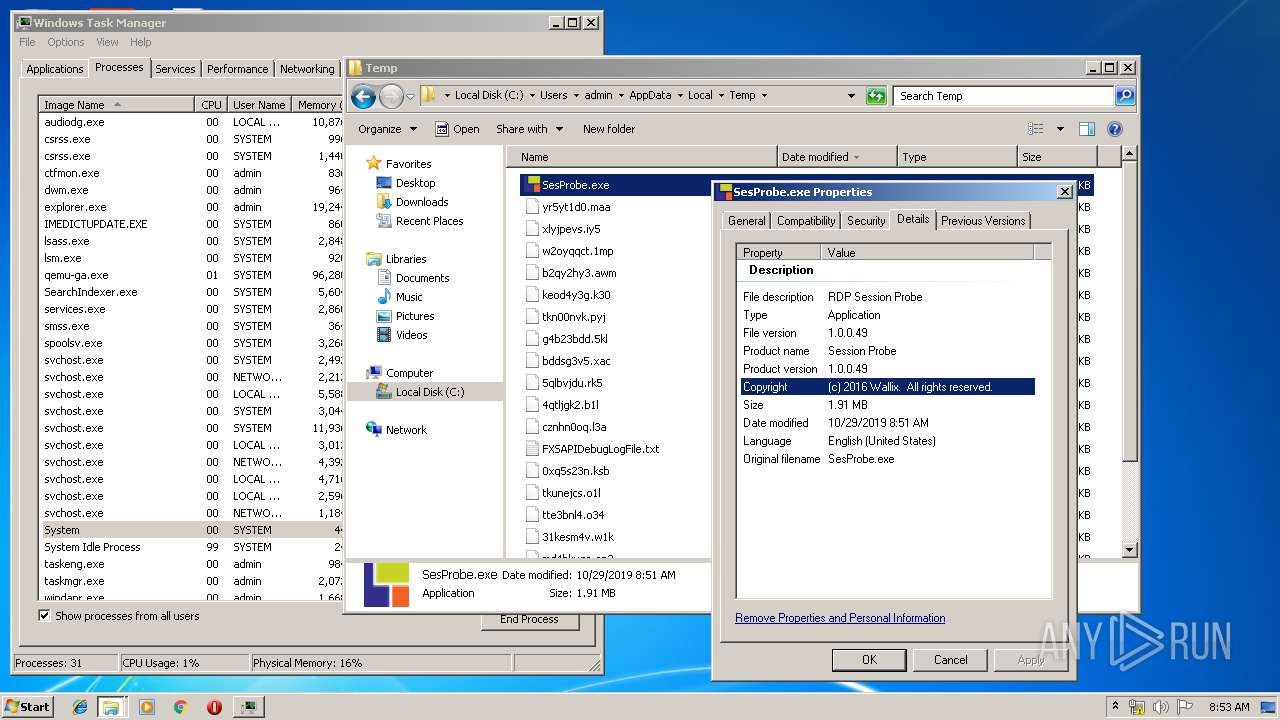Open the Share with dropdown
The image size is (1280, 720).
pos(530,129)
